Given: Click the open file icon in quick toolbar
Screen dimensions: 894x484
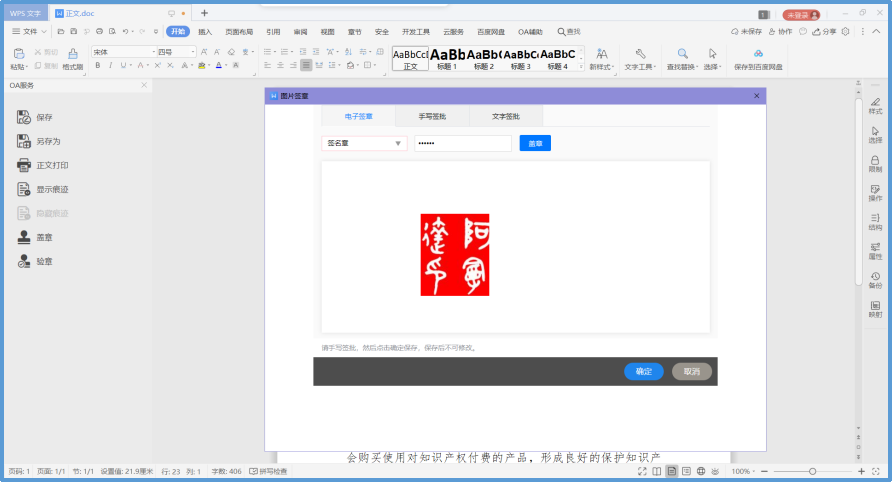Looking at the screenshot, I should pyautogui.click(x=61, y=31).
